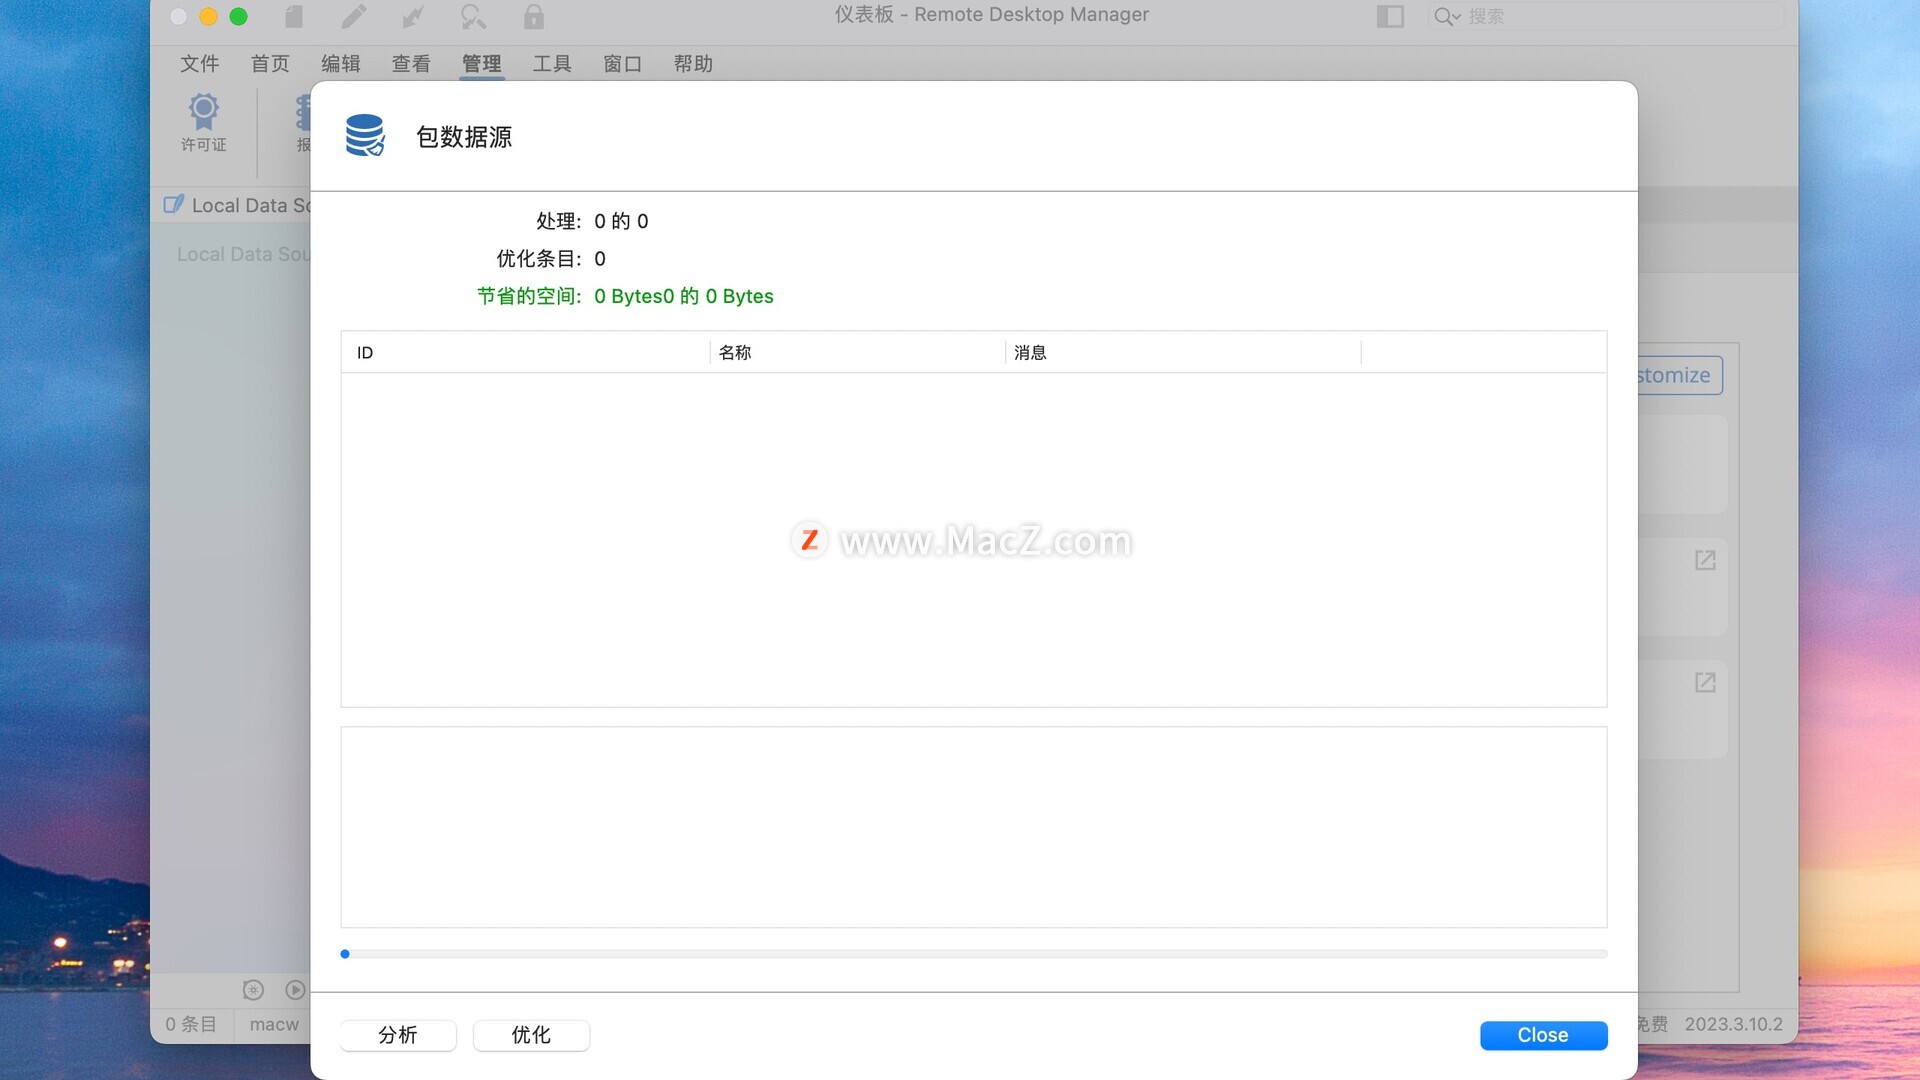Click the new document icon in title bar
The width and height of the screenshot is (1920, 1080).
(293, 16)
